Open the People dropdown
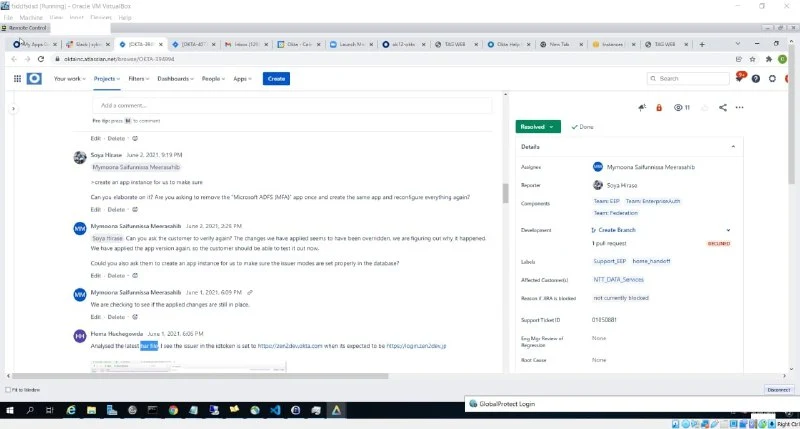The width and height of the screenshot is (800, 429). coord(213,79)
